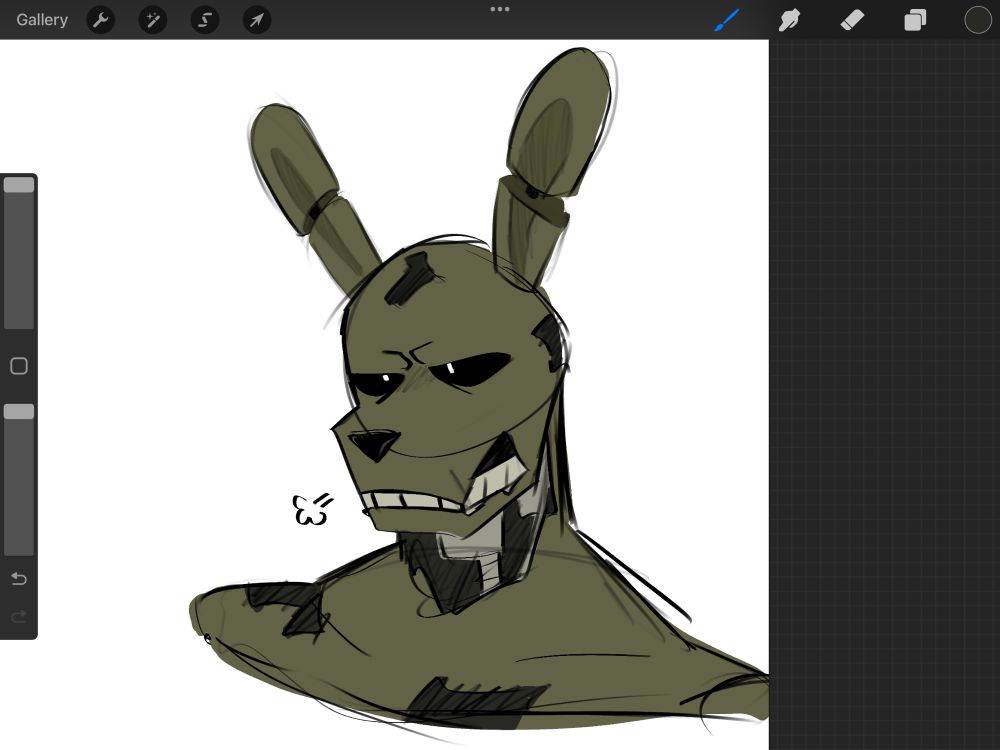Return to the Gallery
The width and height of the screenshot is (1000, 750).
click(42, 20)
